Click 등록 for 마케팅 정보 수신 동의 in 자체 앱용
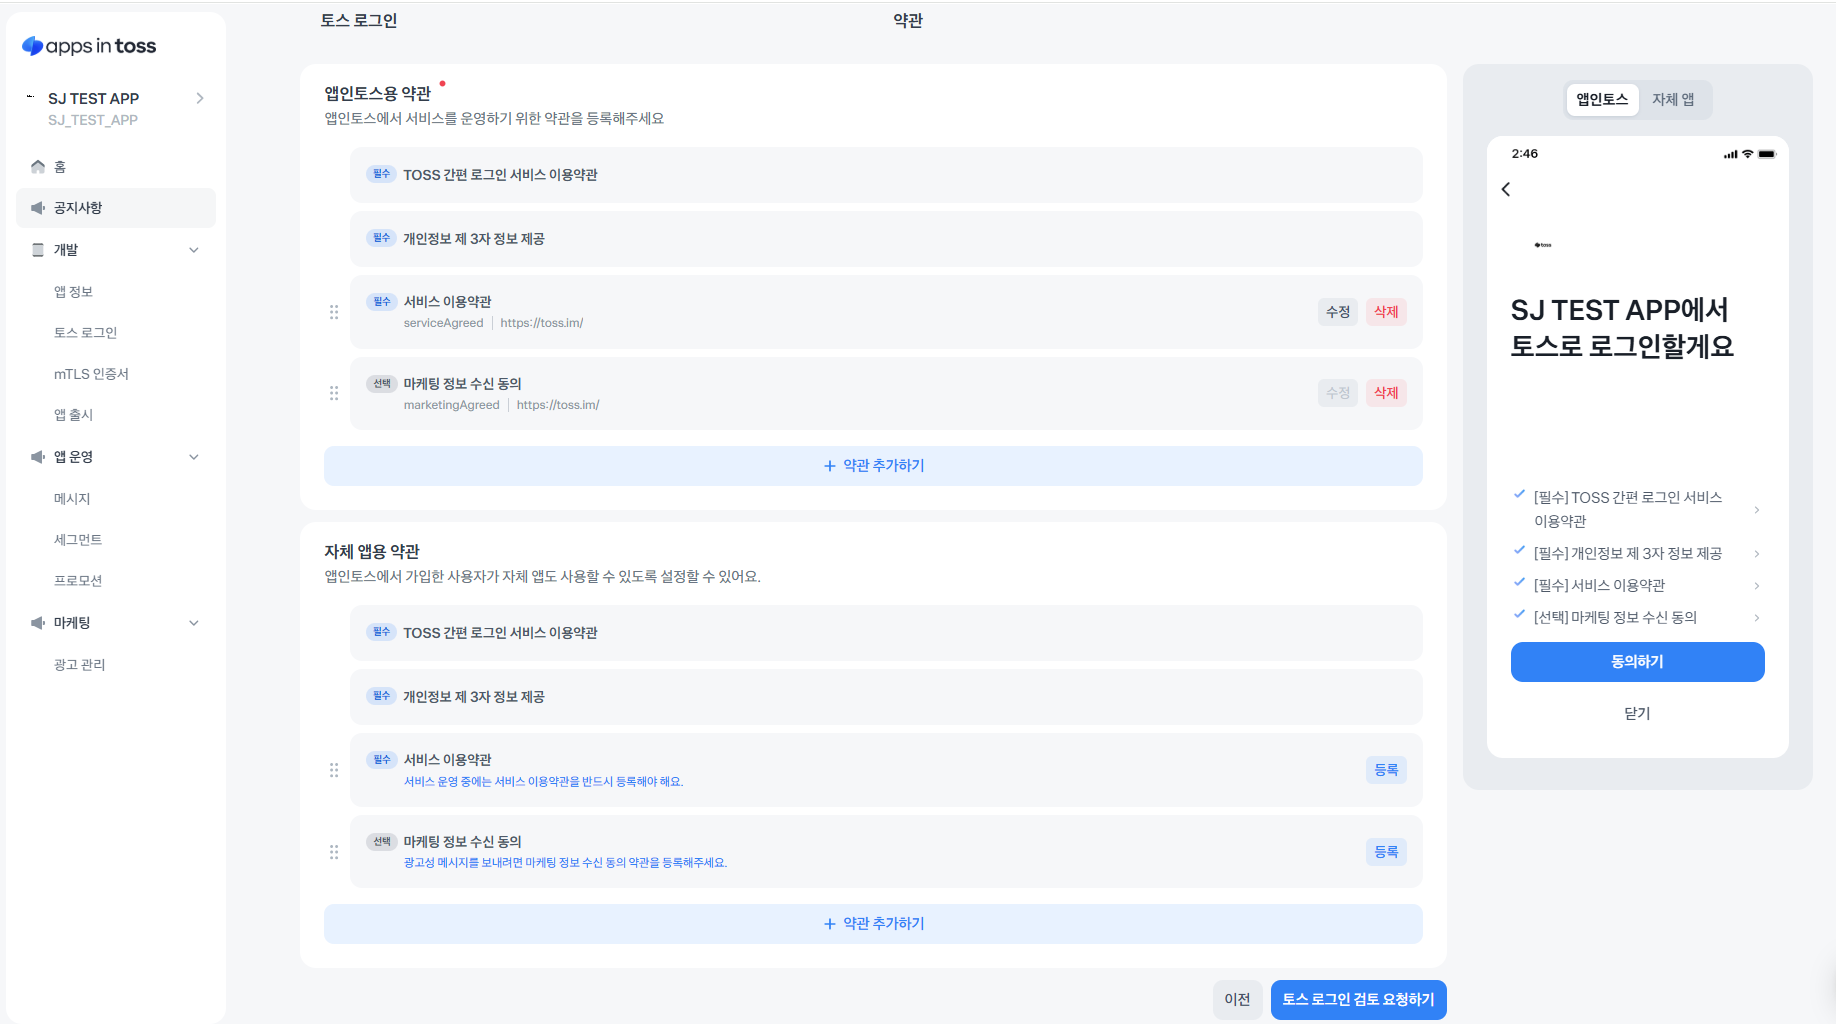Viewport: 1836px width, 1024px height. [1386, 852]
